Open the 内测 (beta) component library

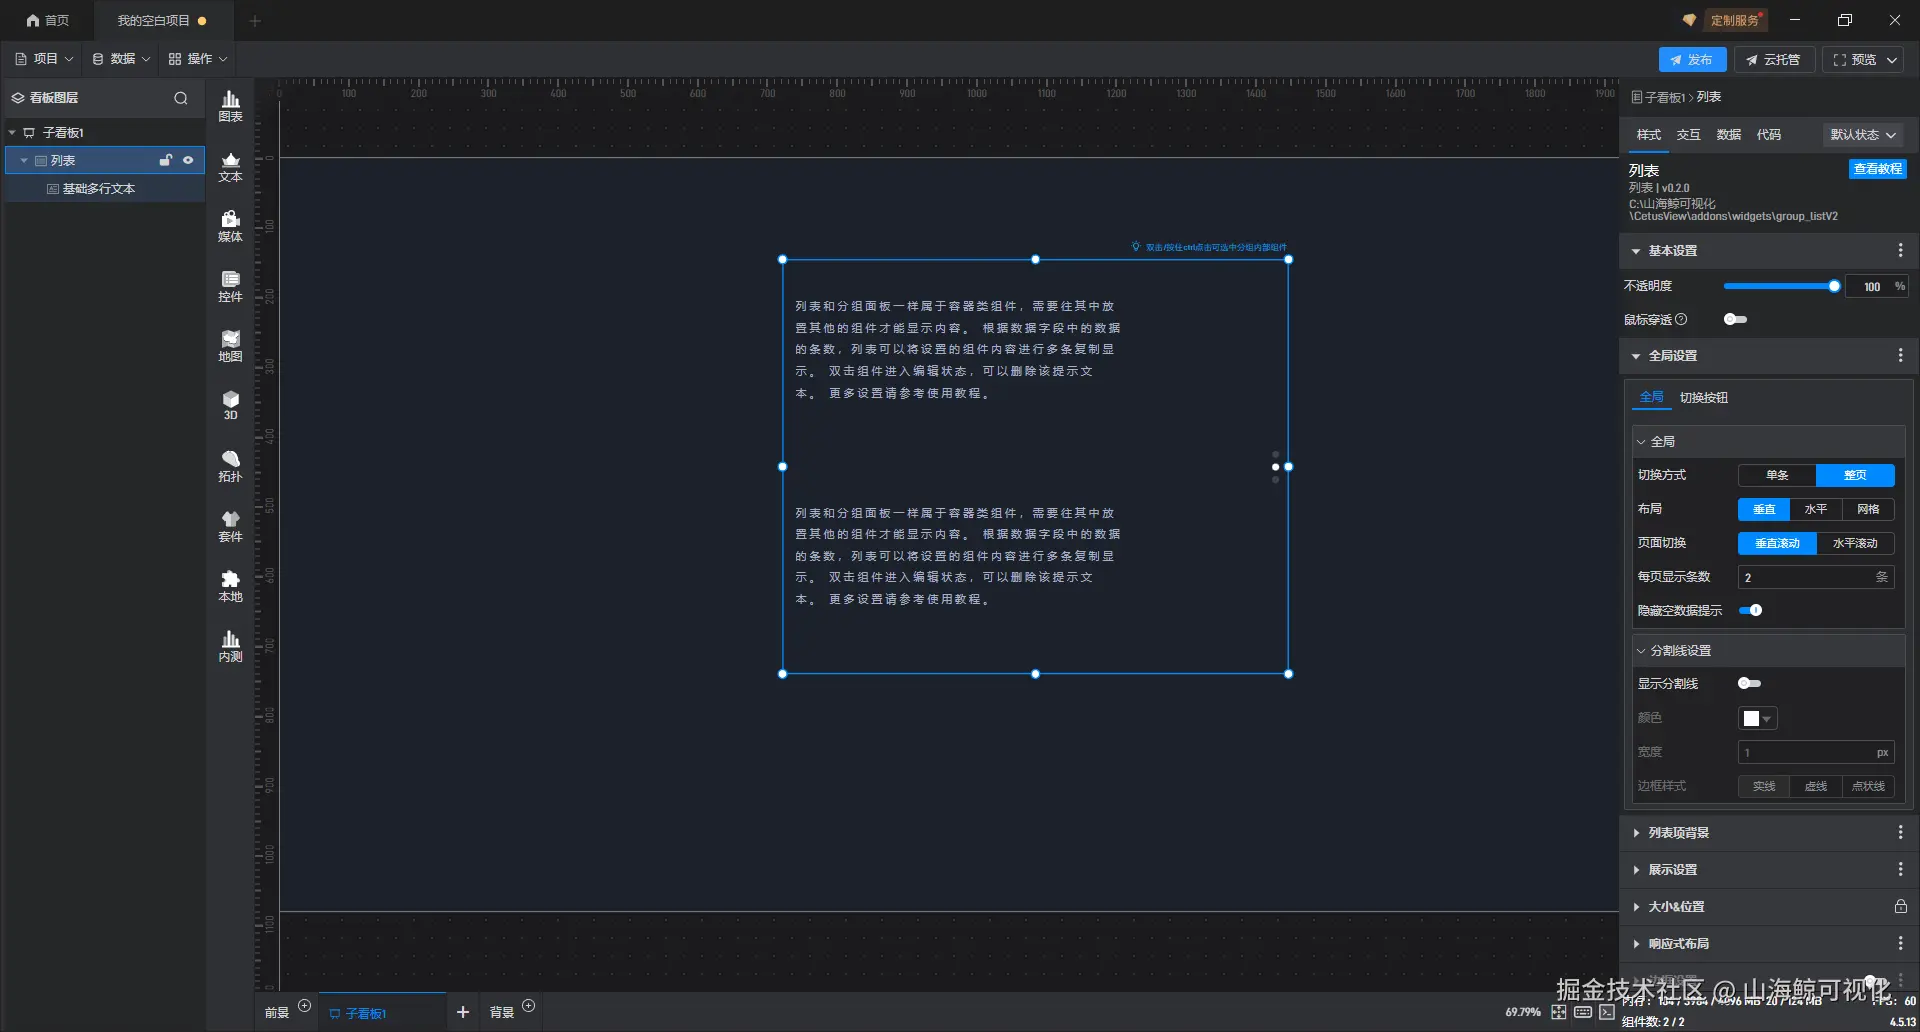click(230, 647)
